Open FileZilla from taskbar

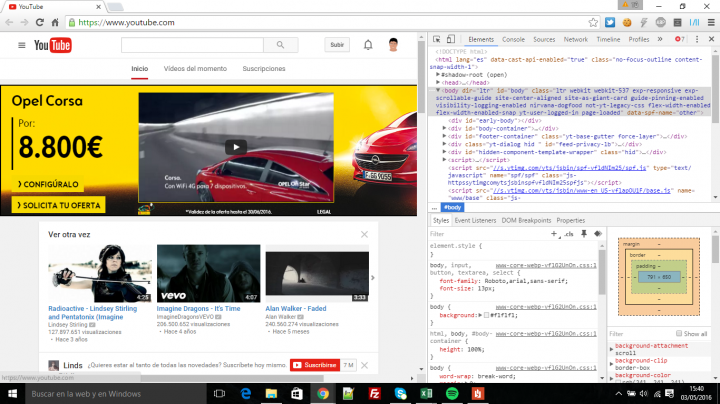coord(375,394)
